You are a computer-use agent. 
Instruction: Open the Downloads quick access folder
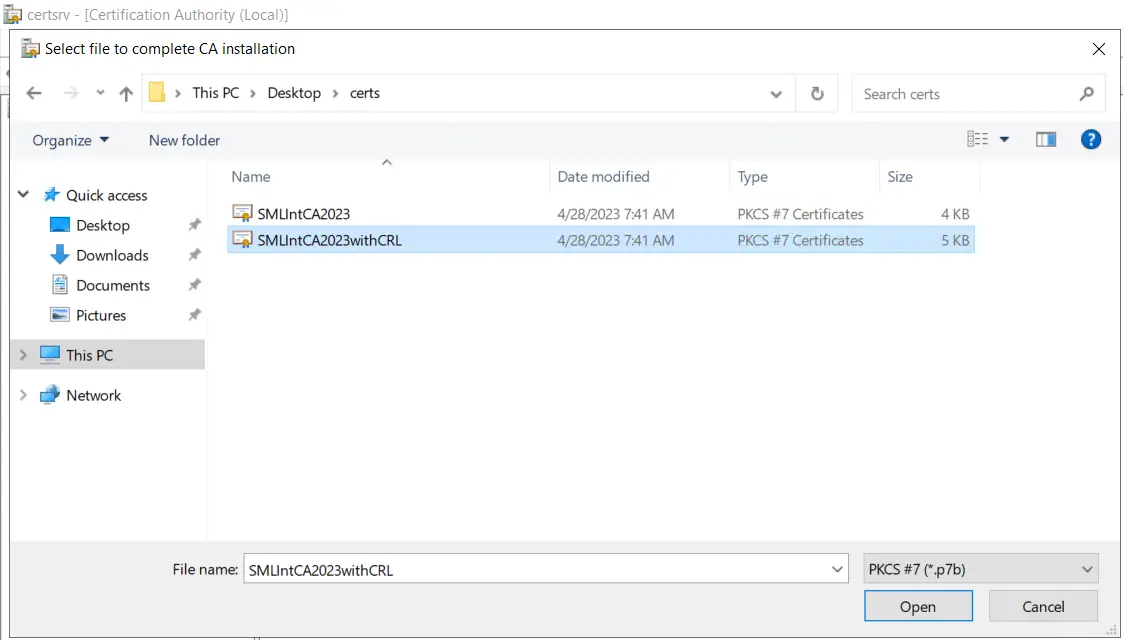click(x=112, y=255)
